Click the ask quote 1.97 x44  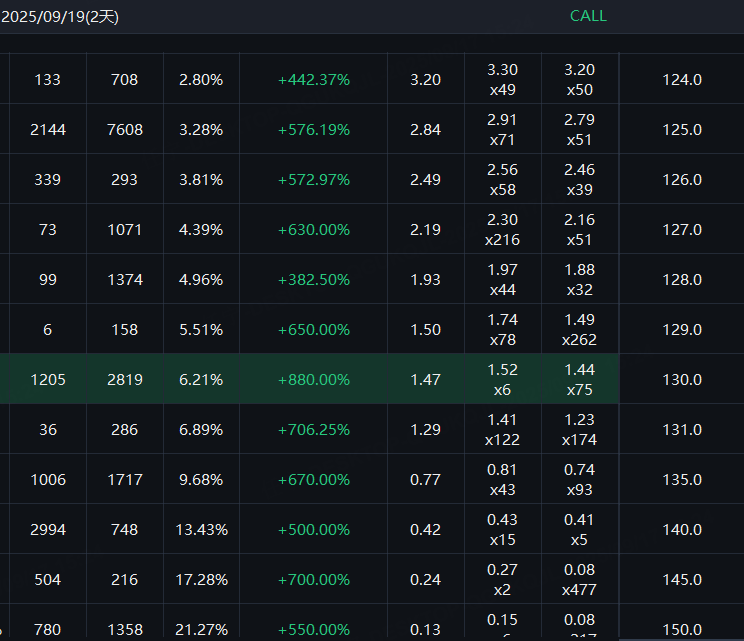coord(502,279)
